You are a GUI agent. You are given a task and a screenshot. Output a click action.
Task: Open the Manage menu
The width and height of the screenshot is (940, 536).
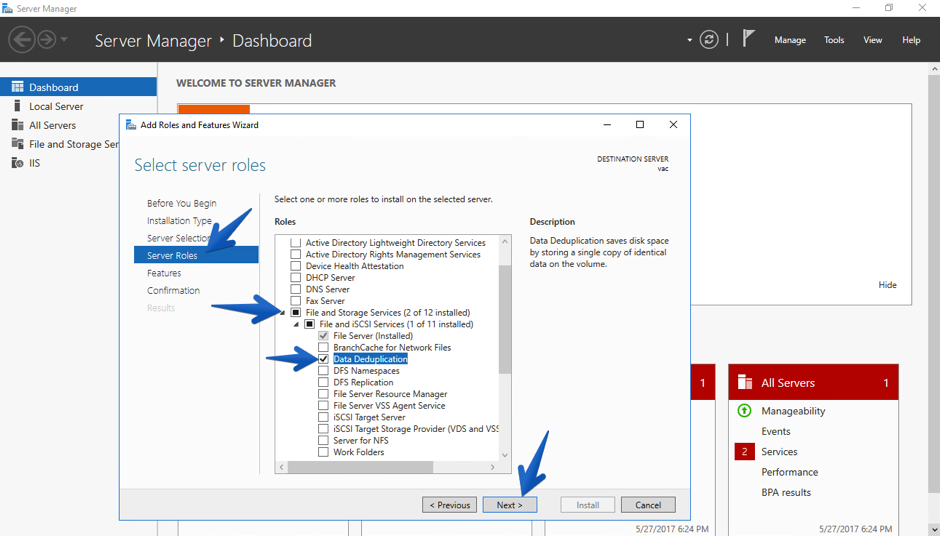pyautogui.click(x=790, y=40)
